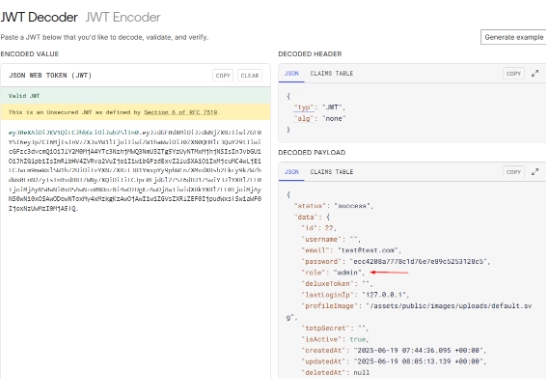Click the password hash value in payload
Image resolution: width=546 pixels, height=380 pixels.
click(x=419, y=261)
